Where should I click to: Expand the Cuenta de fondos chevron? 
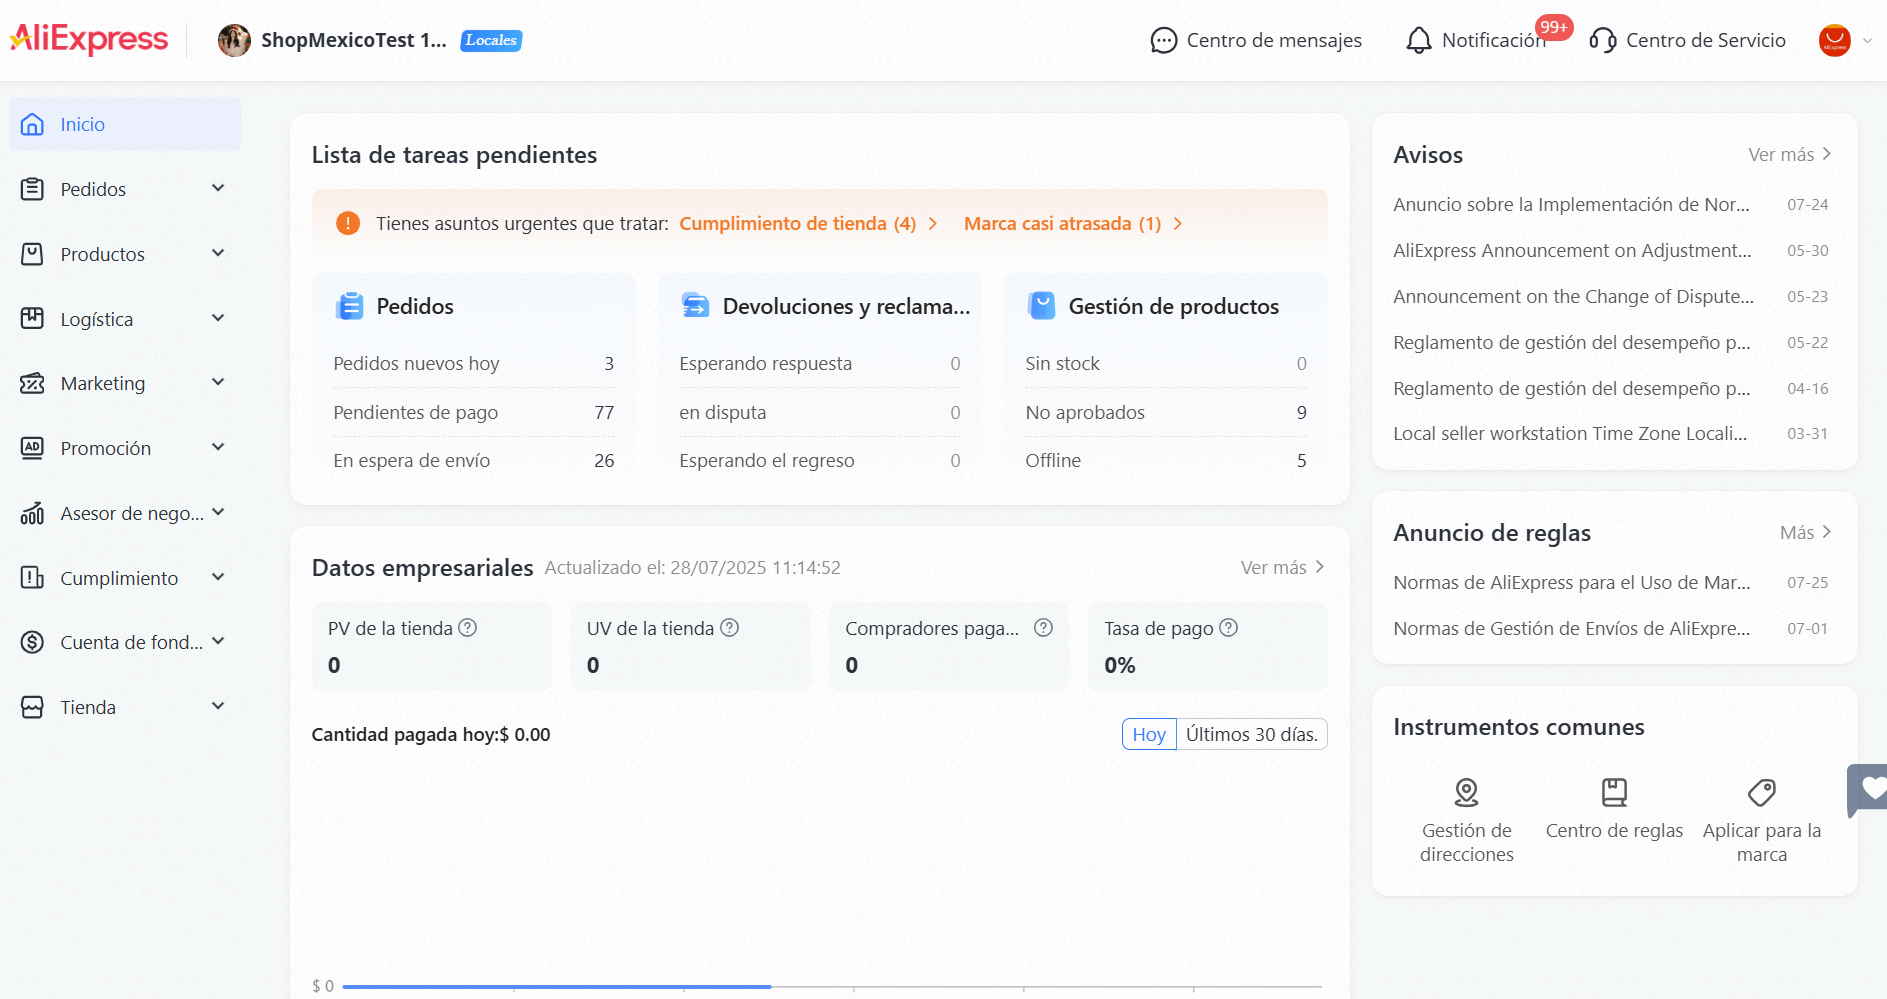coord(218,641)
